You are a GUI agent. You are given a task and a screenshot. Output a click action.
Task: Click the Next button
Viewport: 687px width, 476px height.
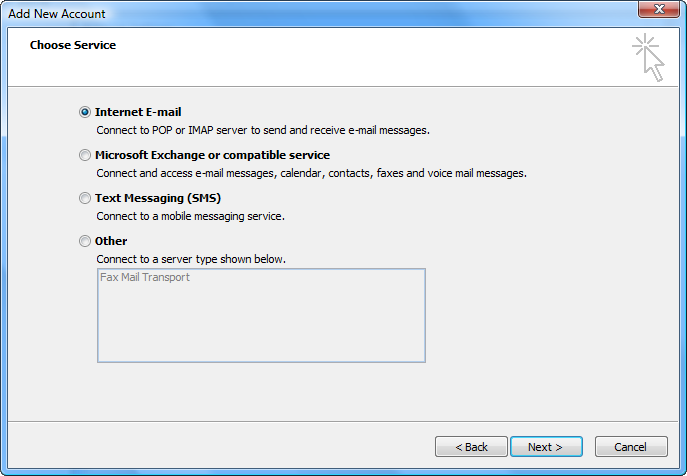click(546, 447)
